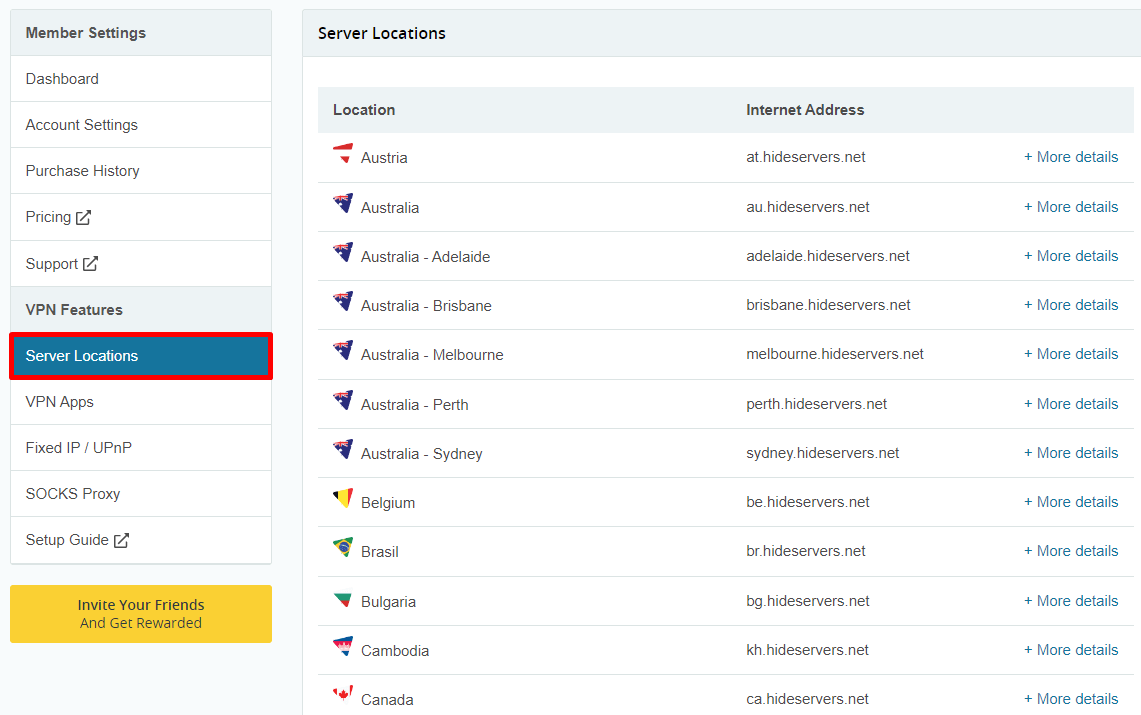Click the Austria flag icon

pyautogui.click(x=343, y=153)
